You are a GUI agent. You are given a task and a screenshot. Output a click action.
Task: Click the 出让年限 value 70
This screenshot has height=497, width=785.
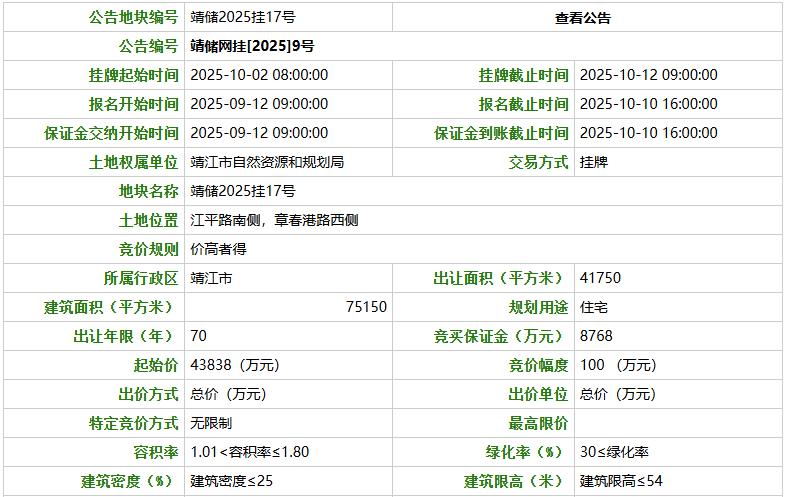click(198, 336)
